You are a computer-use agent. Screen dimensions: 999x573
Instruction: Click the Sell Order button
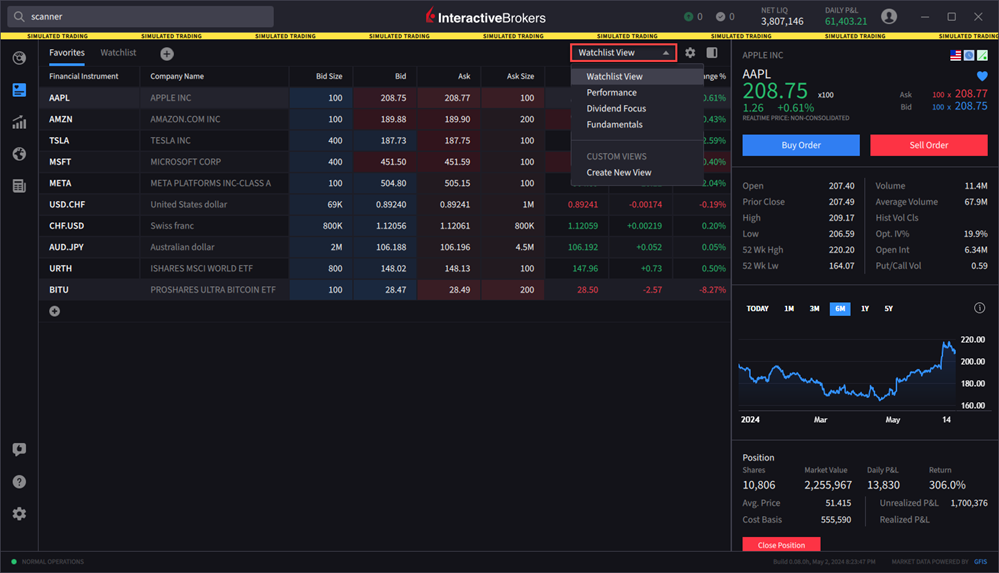click(929, 145)
